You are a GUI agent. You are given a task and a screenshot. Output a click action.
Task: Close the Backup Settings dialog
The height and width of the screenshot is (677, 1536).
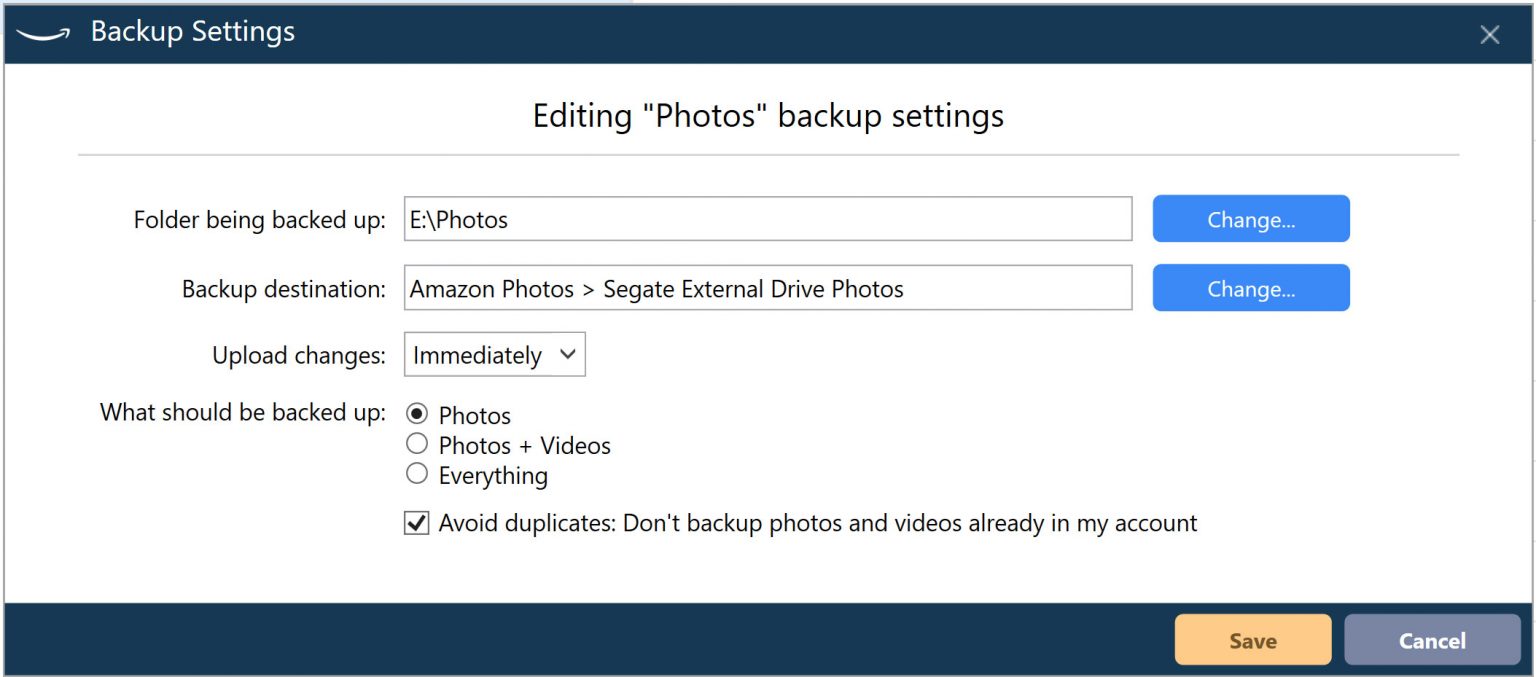[x=1489, y=35]
